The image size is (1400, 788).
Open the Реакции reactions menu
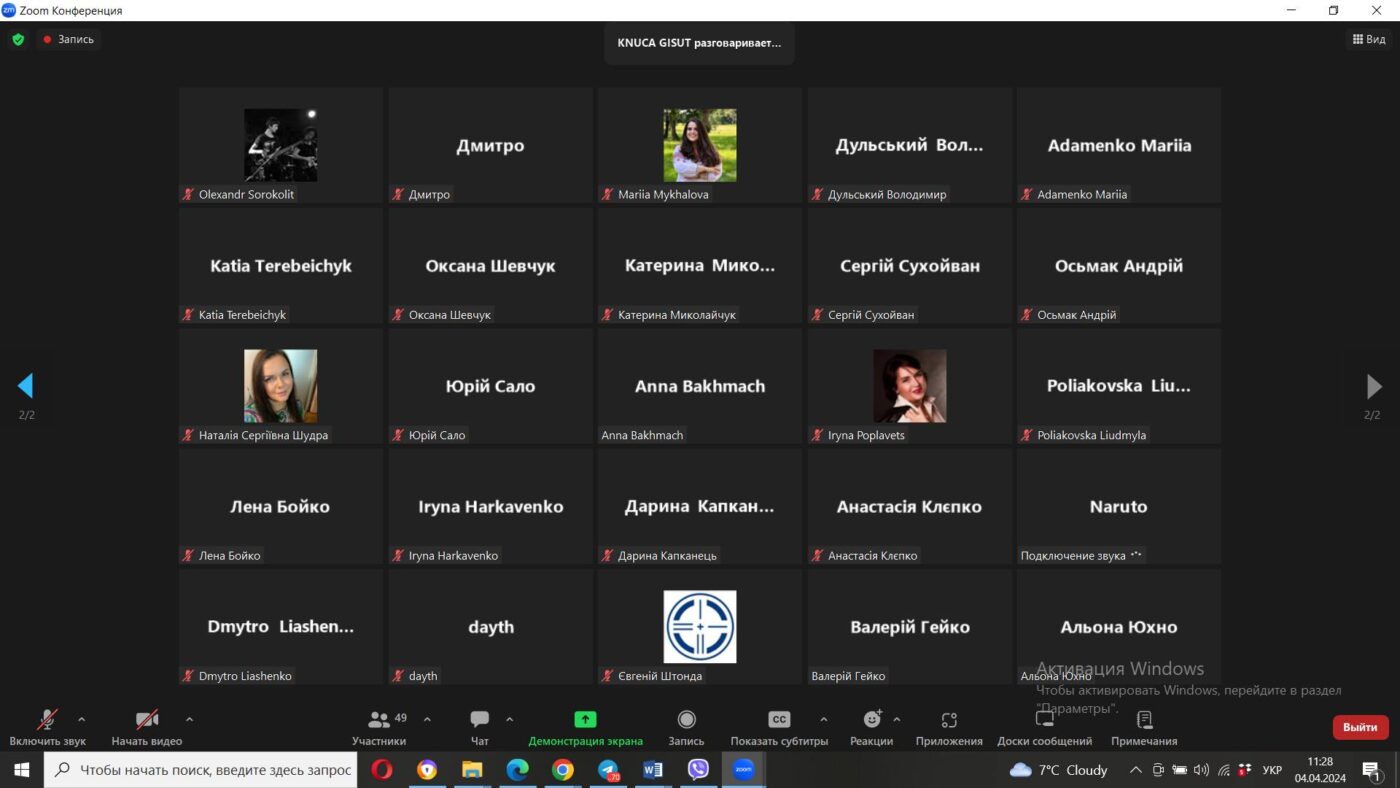point(872,728)
